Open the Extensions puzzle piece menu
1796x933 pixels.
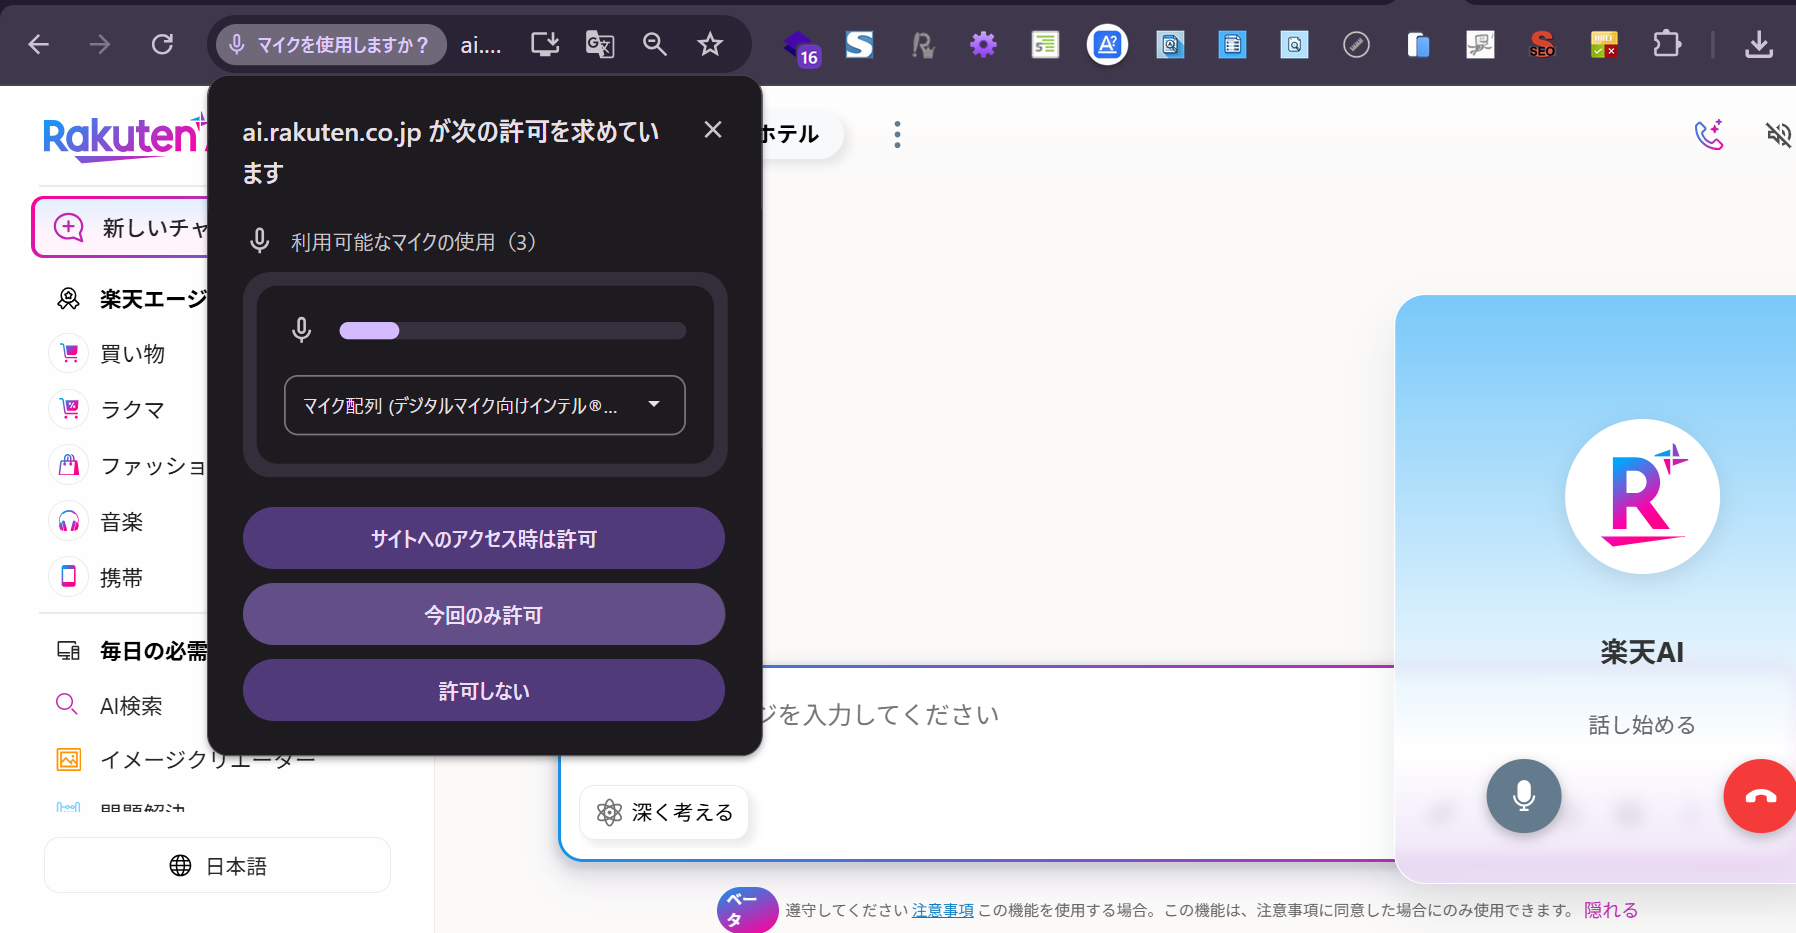coord(1667,44)
